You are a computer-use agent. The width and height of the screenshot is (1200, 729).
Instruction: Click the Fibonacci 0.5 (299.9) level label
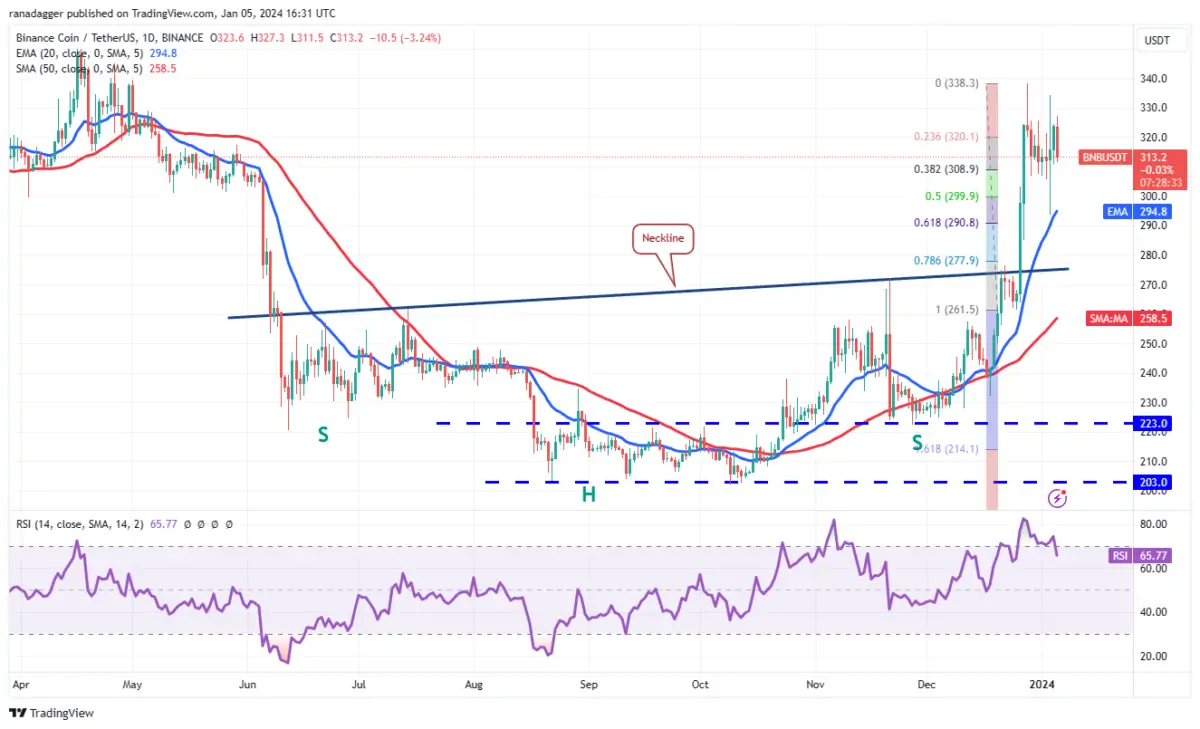[x=953, y=197]
